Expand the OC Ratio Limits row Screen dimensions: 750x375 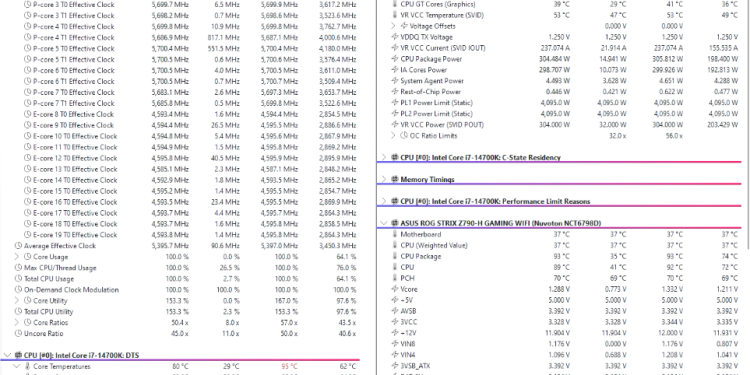coord(393,136)
